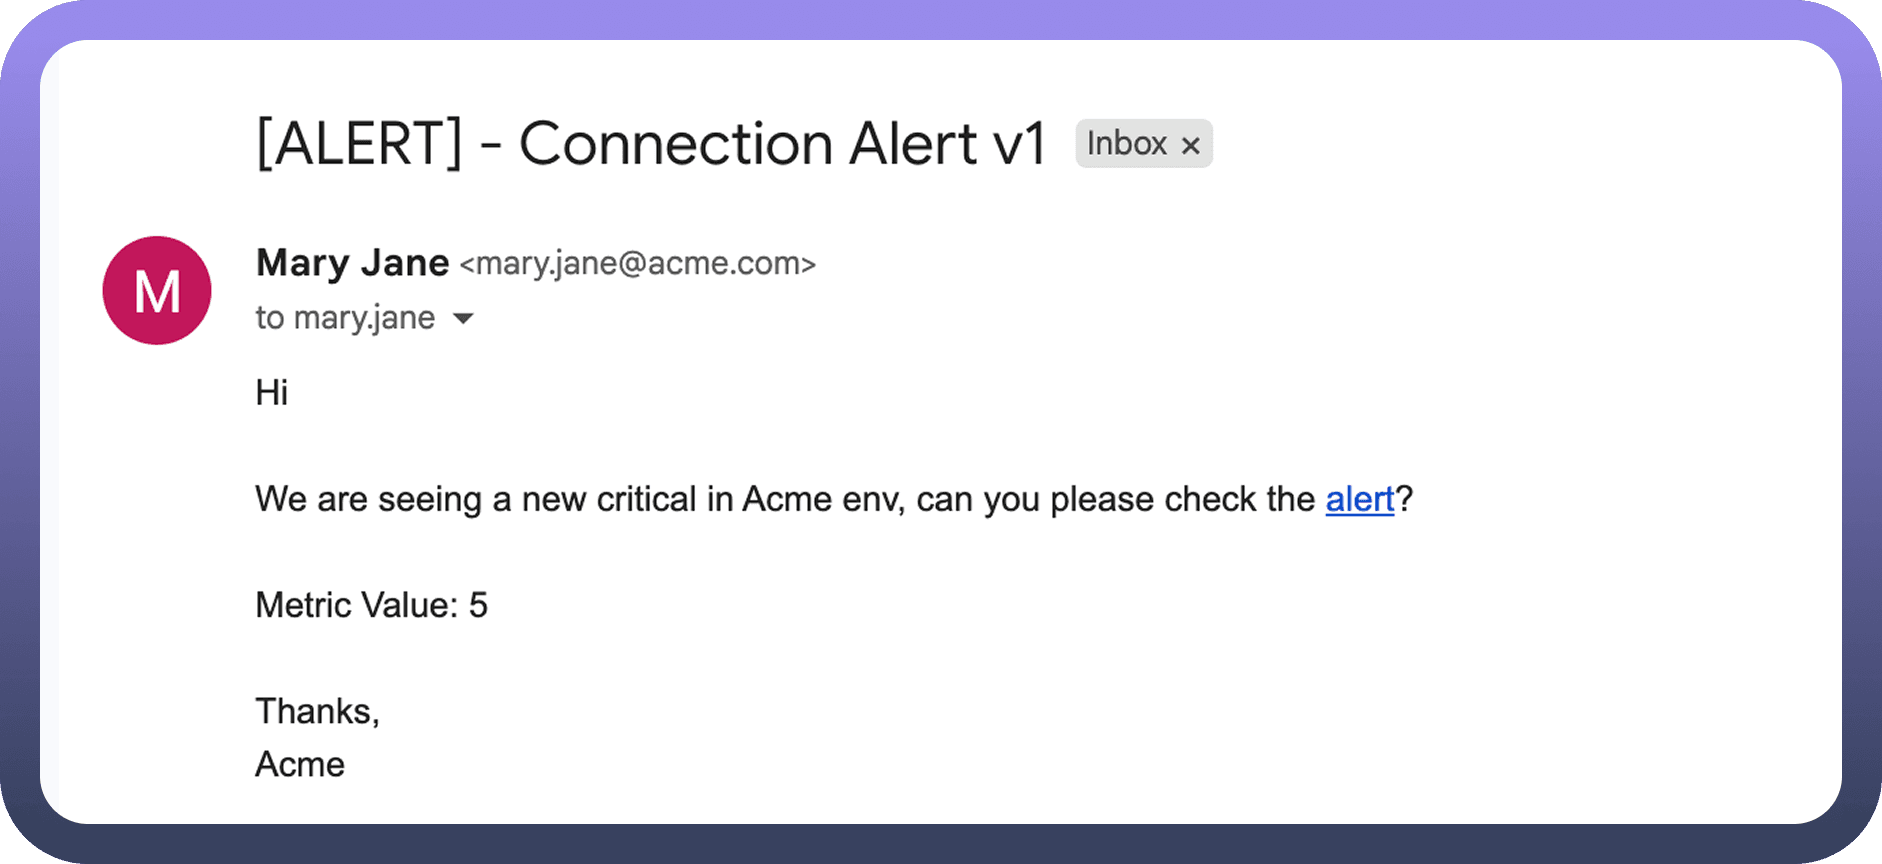Open the sender's round M avatar
1882x864 pixels.
click(x=157, y=291)
